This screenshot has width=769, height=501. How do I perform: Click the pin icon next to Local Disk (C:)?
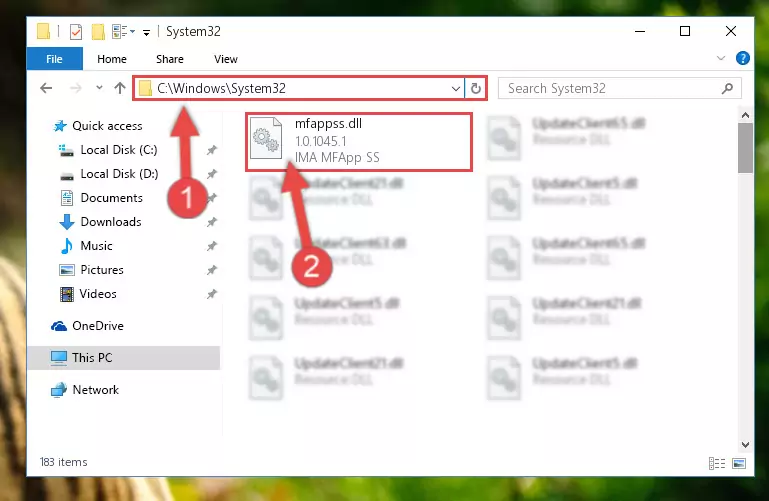click(211, 150)
